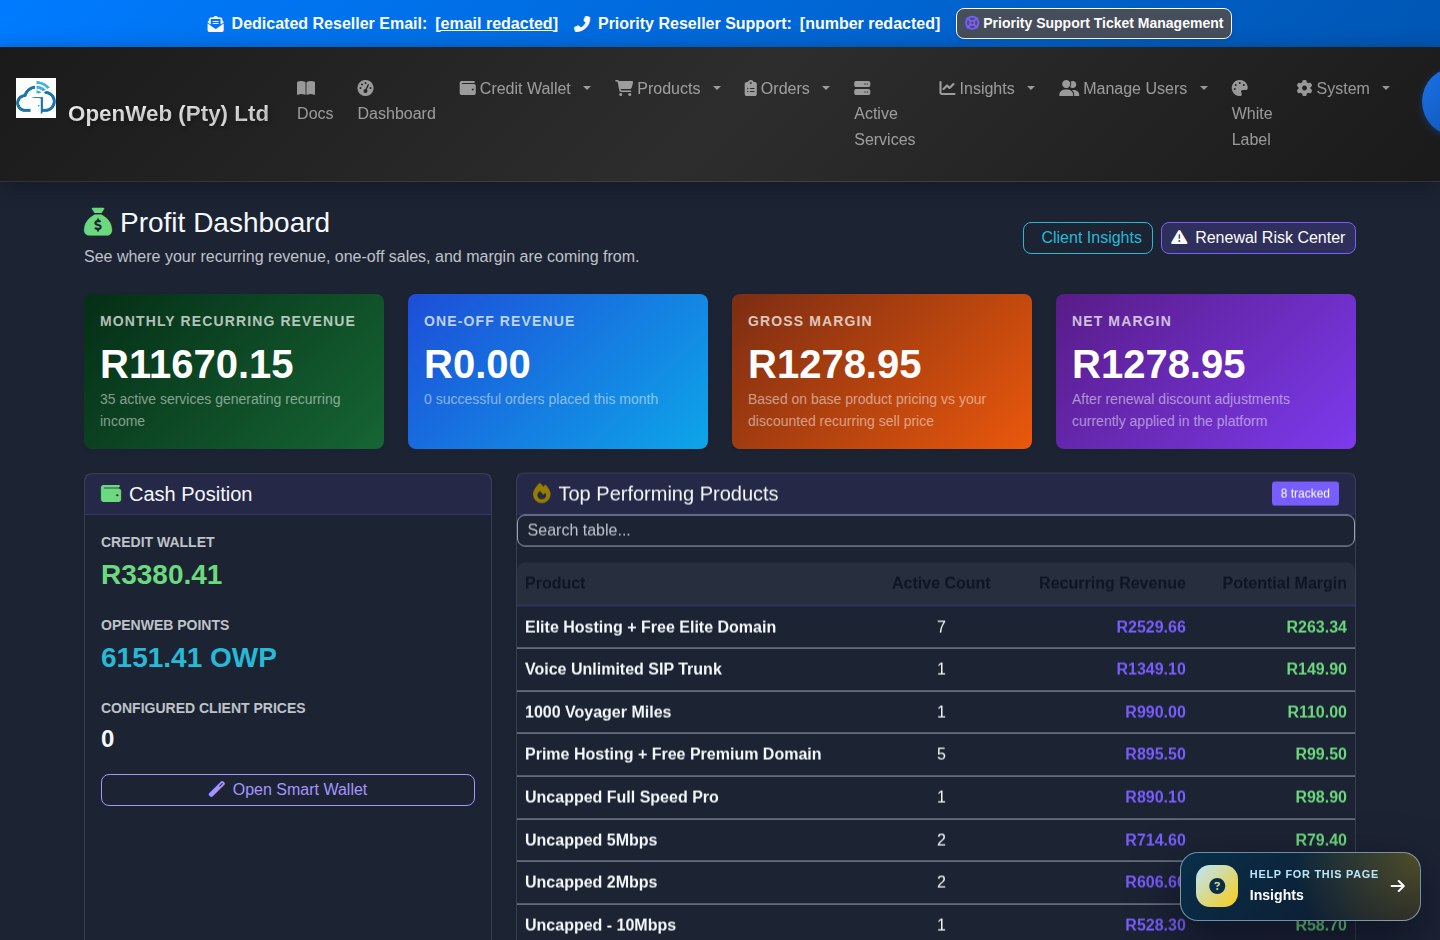Click the Profit Dashboard money bag icon
The image size is (1440, 940).
(x=98, y=221)
